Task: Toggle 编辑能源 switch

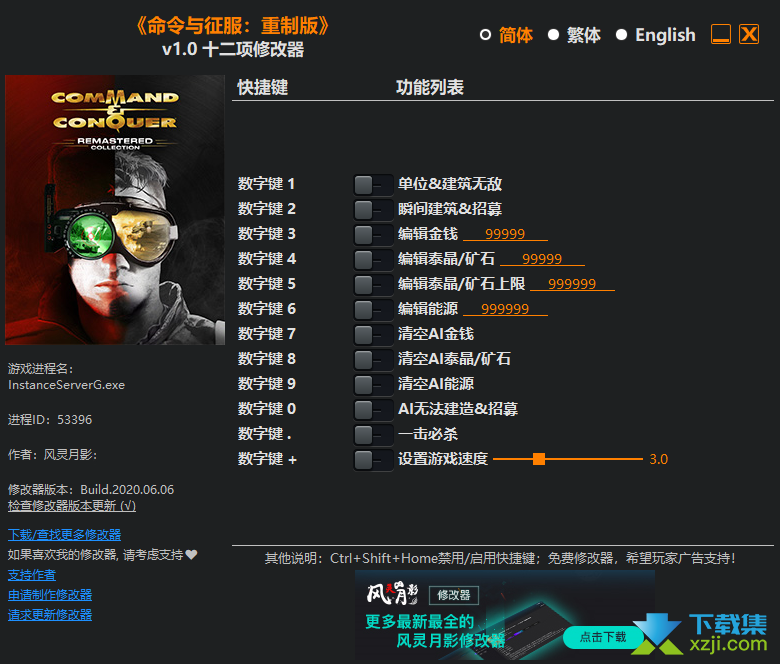Action: (x=373, y=309)
